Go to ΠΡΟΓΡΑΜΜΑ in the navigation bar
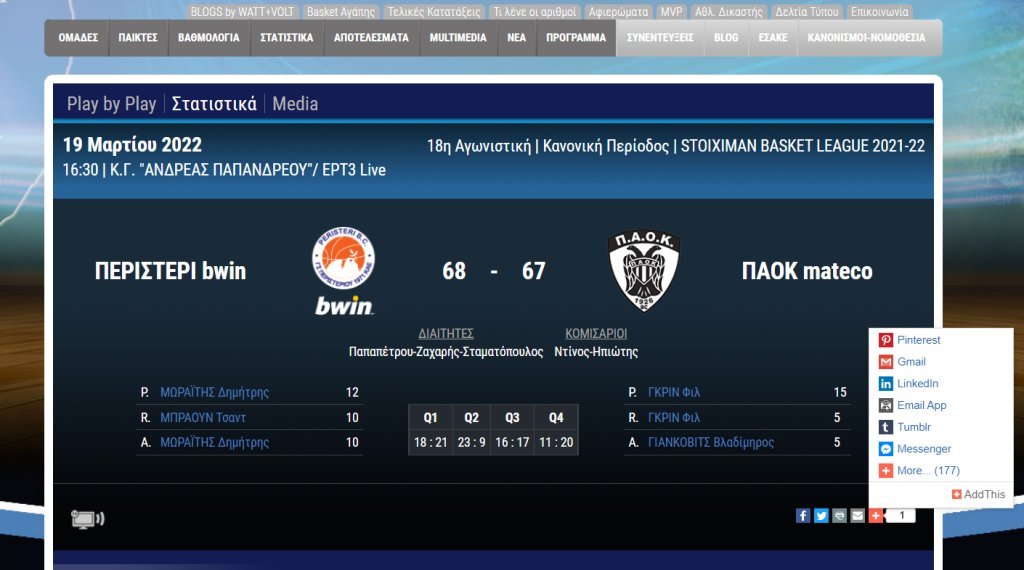This screenshot has height=570, width=1024. point(576,38)
